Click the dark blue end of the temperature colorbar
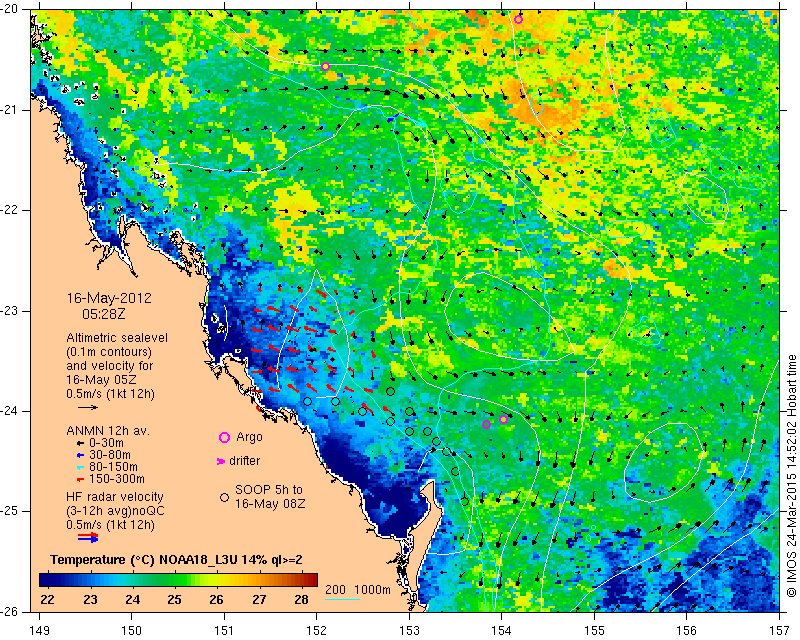The width and height of the screenshot is (800, 640). coord(46,580)
